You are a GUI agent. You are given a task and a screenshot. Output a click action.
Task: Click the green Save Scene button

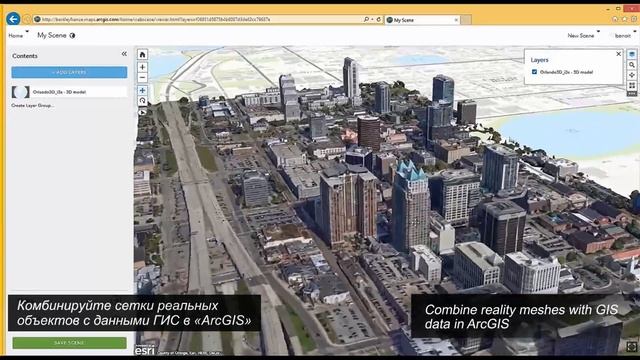tap(69, 343)
